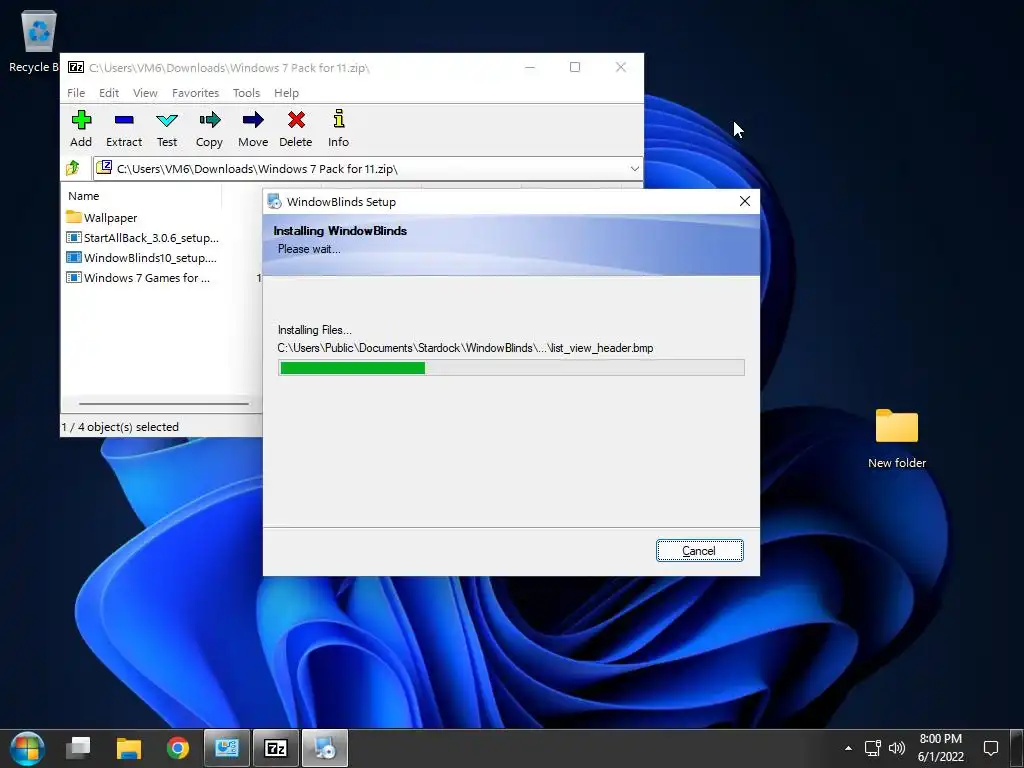Open the Start menu orb
The width and height of the screenshot is (1024, 768).
click(27, 748)
